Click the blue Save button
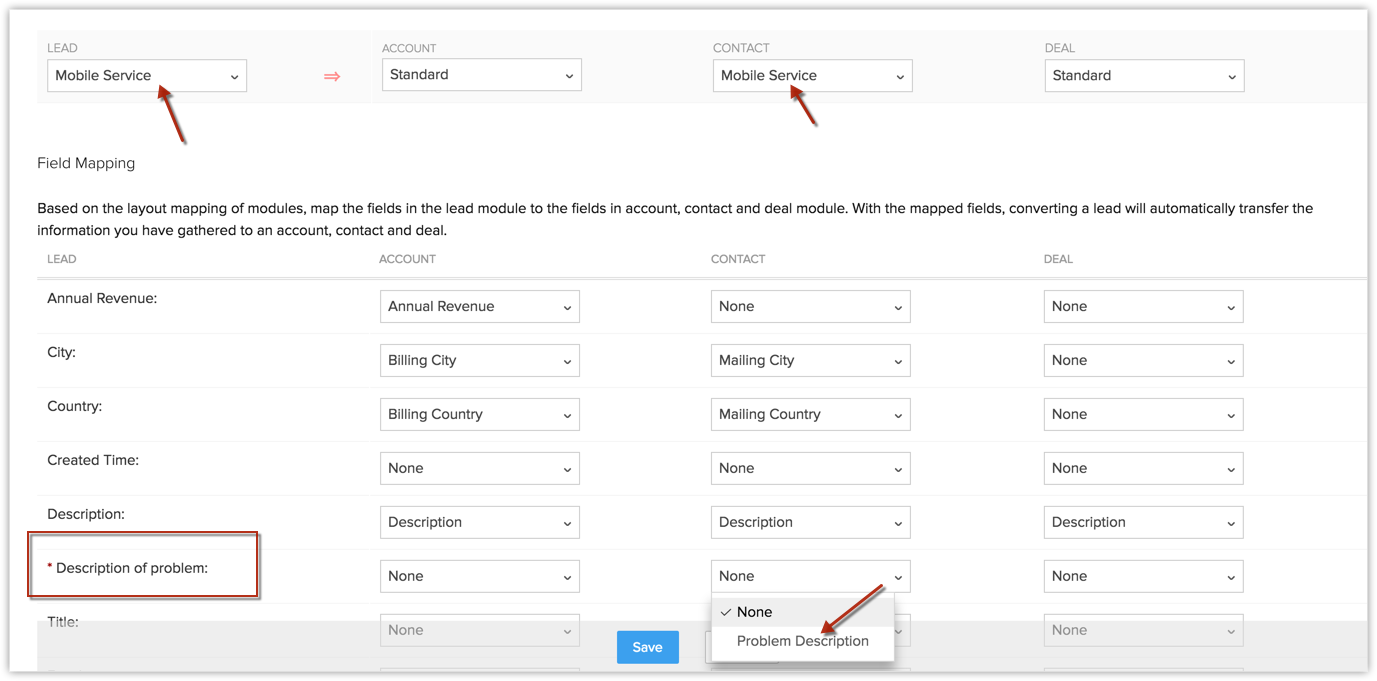 (x=647, y=647)
